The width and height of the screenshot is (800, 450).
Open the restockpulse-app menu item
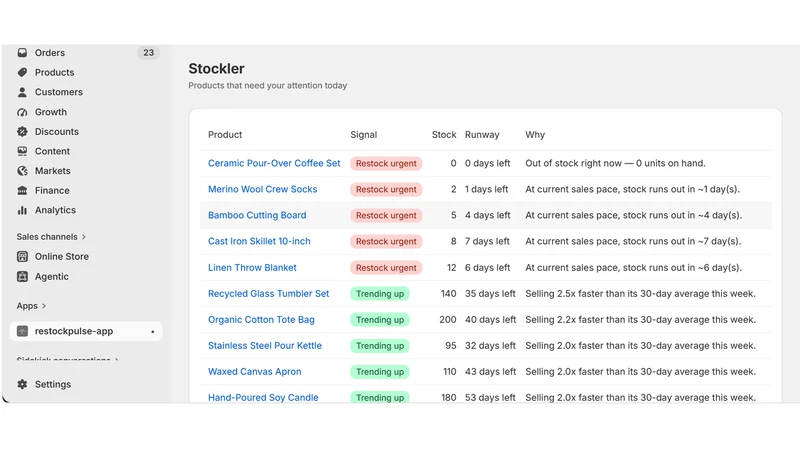[86, 331]
